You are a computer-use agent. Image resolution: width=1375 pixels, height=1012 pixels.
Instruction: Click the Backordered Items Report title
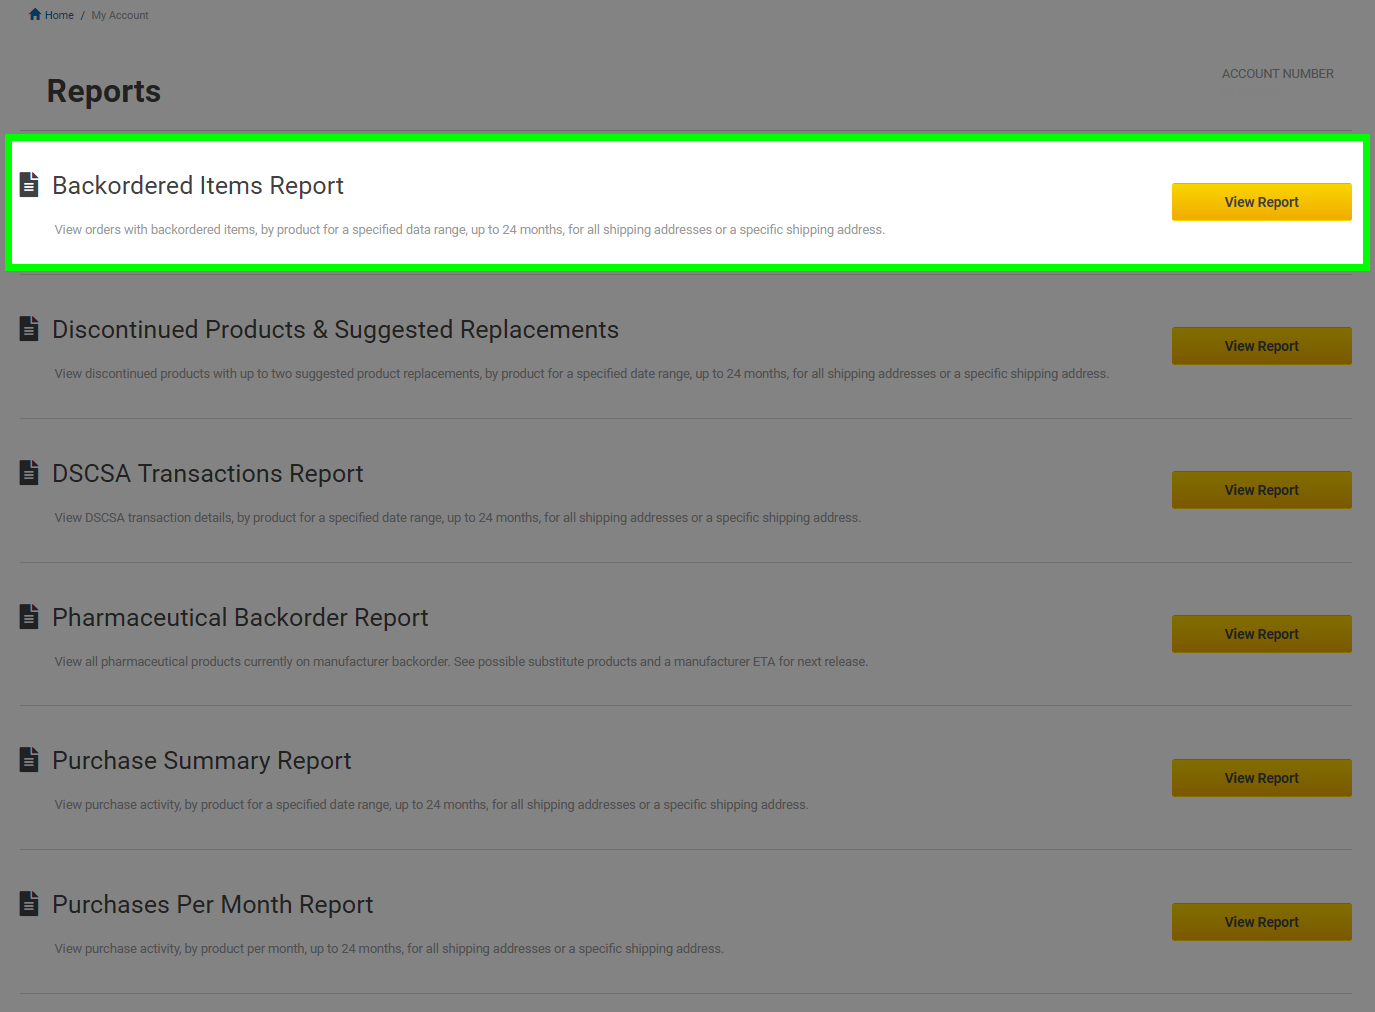[x=198, y=186]
